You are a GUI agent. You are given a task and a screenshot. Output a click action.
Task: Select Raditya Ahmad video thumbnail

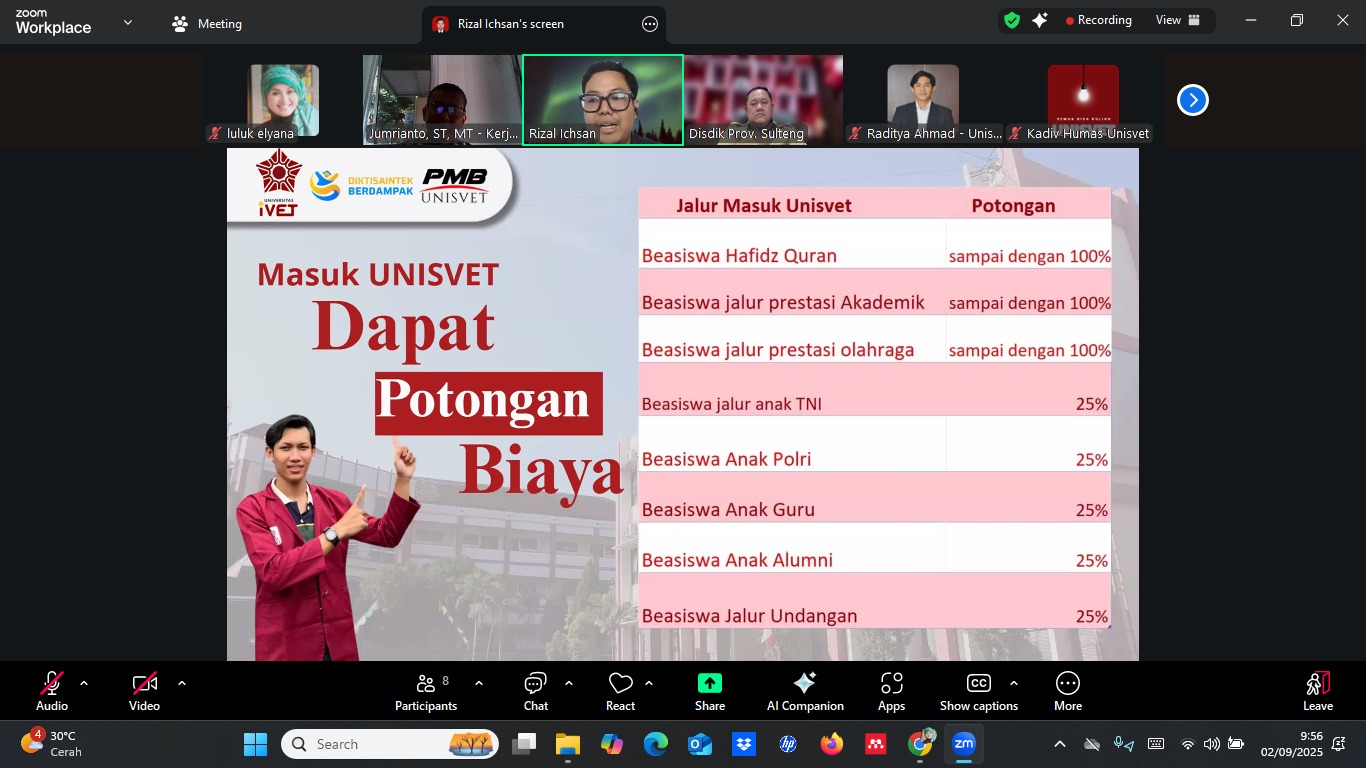[923, 100]
